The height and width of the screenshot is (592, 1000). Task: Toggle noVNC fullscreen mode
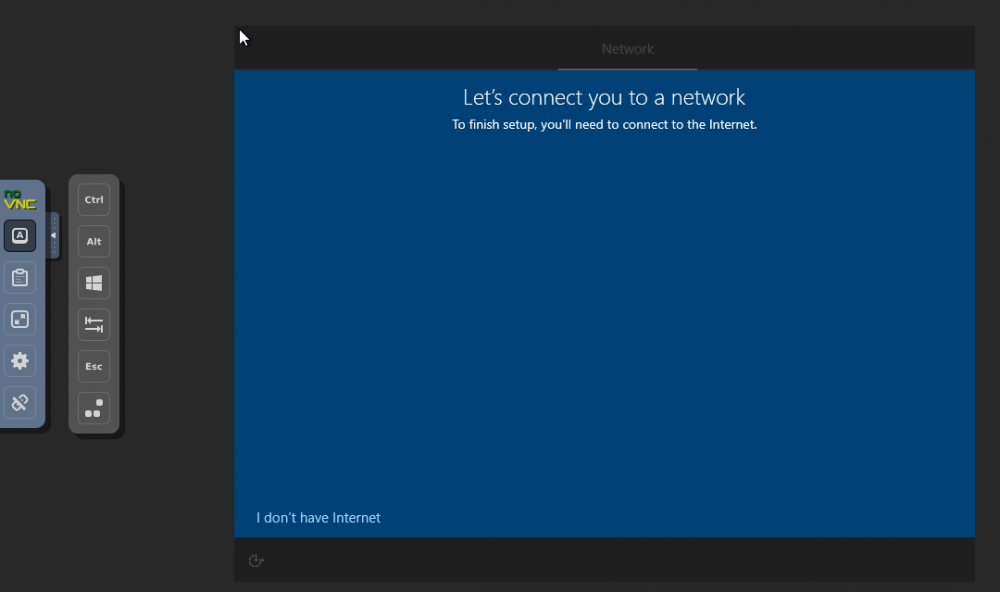click(20, 319)
